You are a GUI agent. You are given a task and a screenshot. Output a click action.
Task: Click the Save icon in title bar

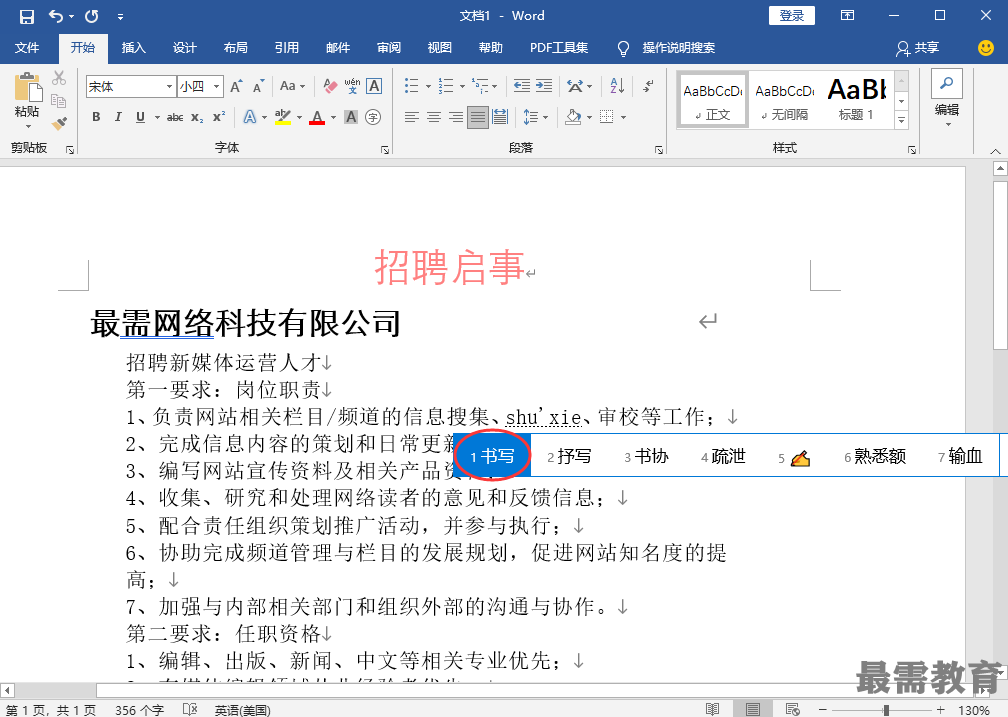pos(26,16)
